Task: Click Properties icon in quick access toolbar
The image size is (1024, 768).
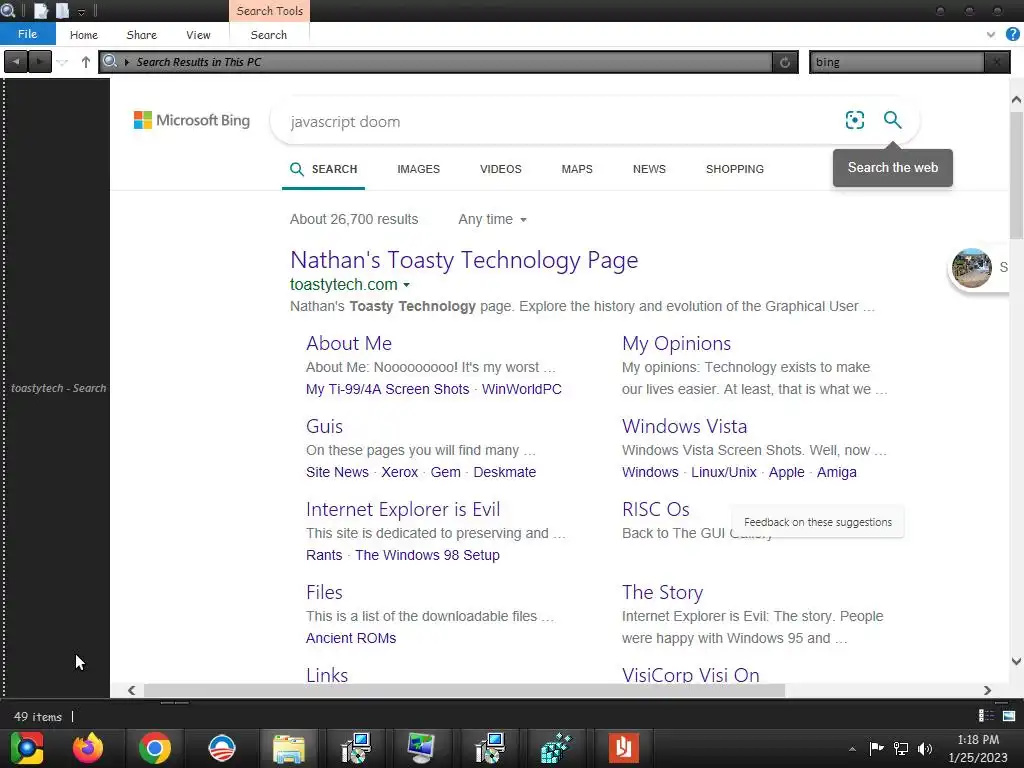Action: [x=40, y=10]
